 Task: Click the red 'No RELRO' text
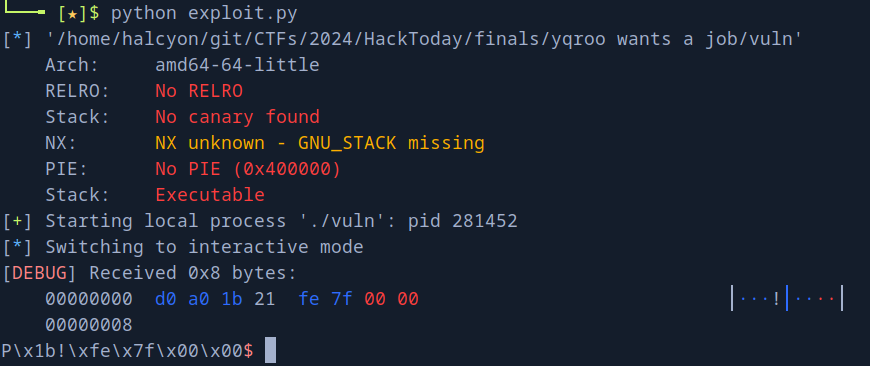coord(199,91)
